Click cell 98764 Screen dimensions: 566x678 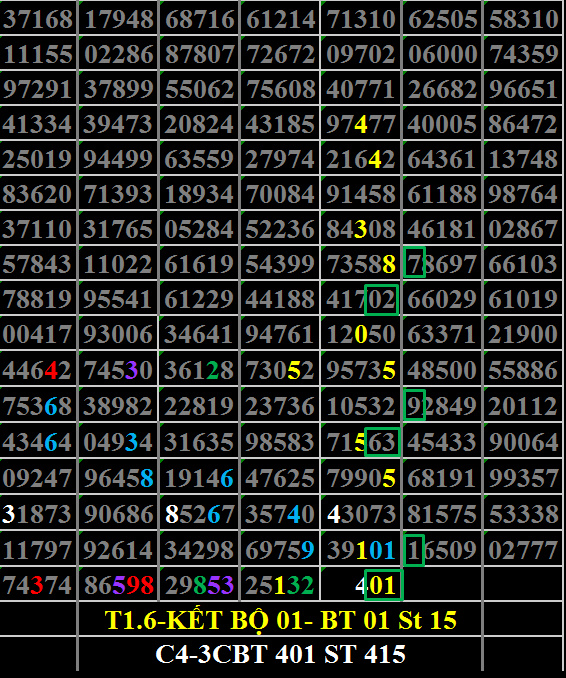coord(524,193)
